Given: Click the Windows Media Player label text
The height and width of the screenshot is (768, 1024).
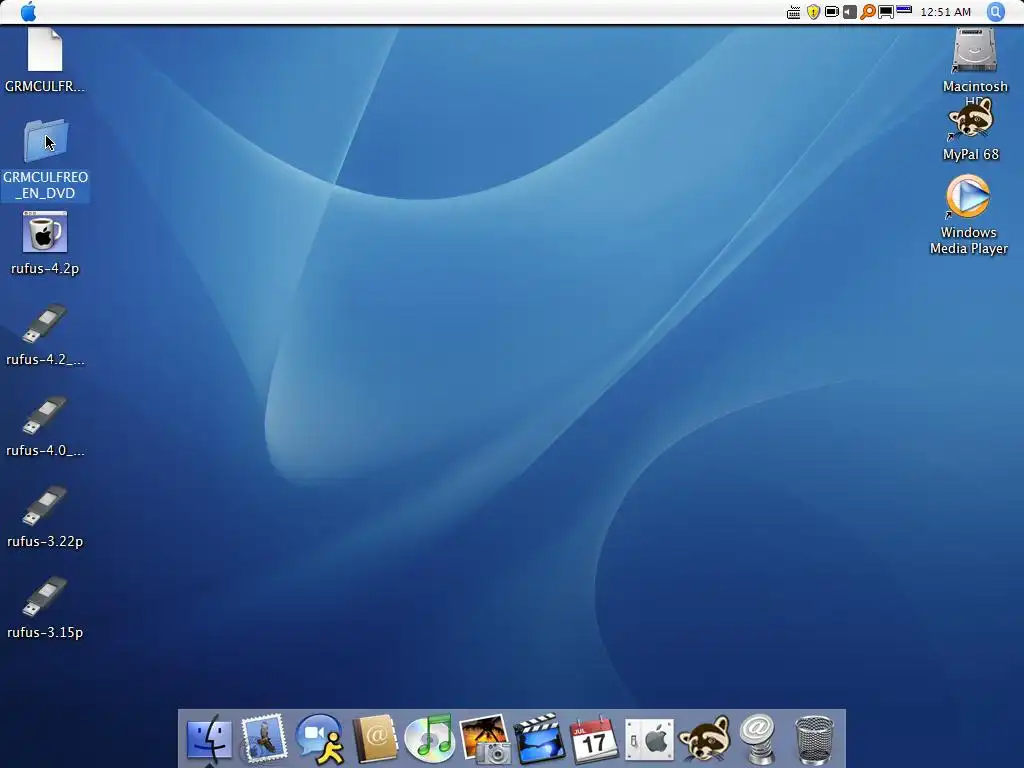Looking at the screenshot, I should 968,240.
